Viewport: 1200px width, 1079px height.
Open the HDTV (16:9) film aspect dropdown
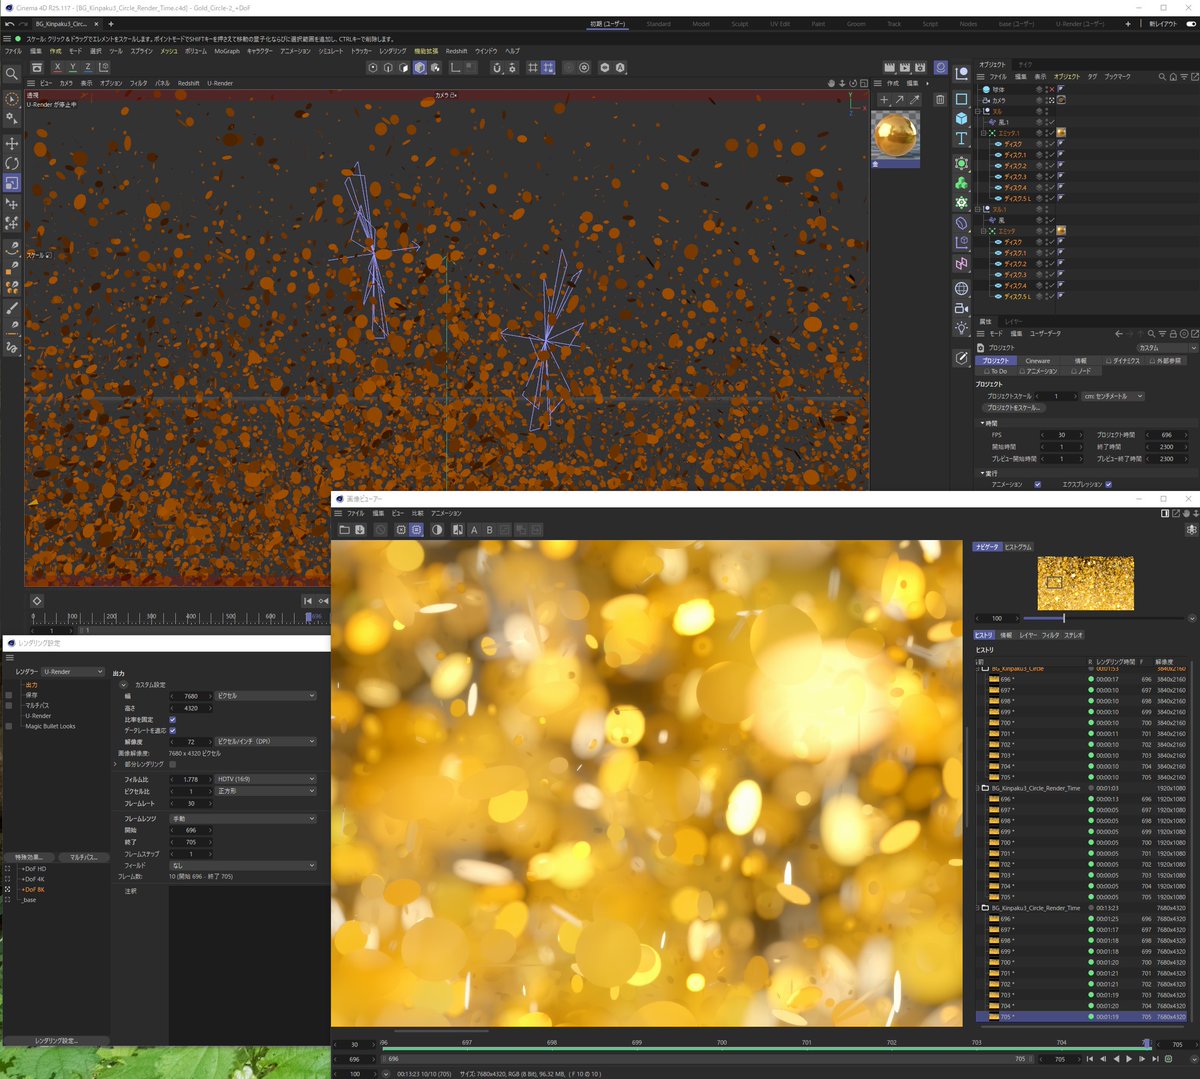[265, 779]
